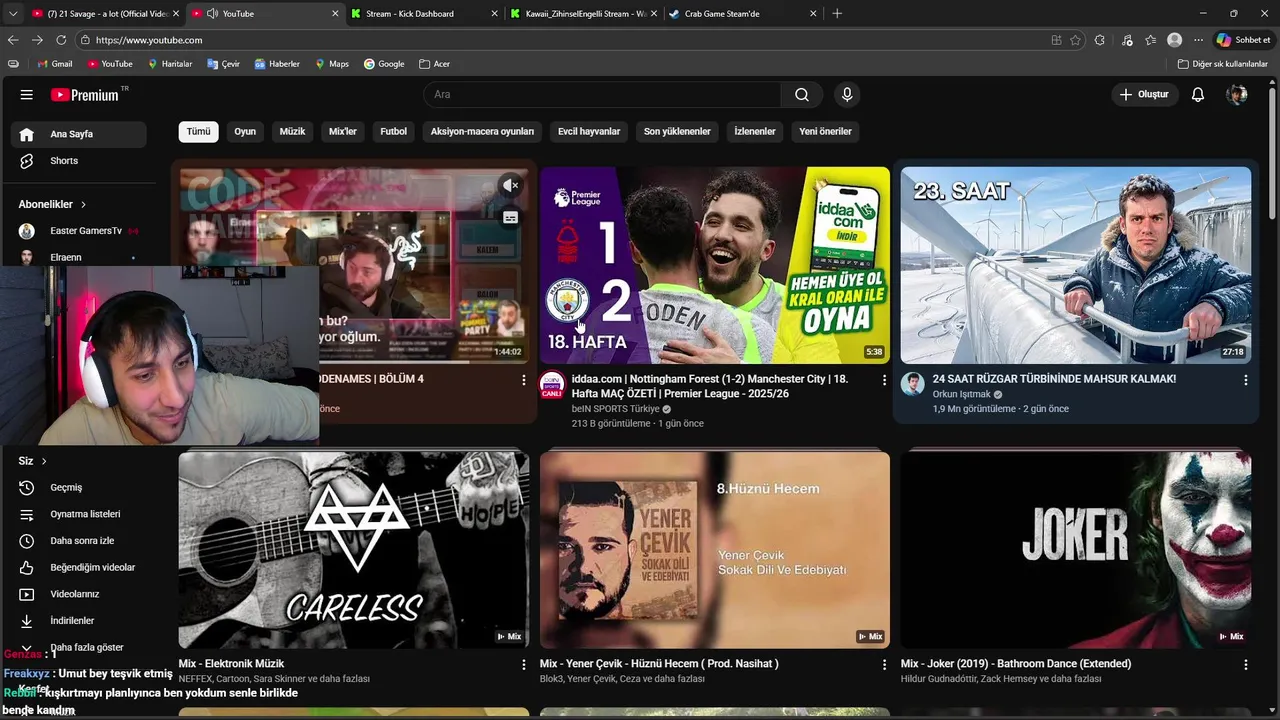
Task: Select the İzlenenler filter chip
Action: pyautogui.click(x=755, y=131)
